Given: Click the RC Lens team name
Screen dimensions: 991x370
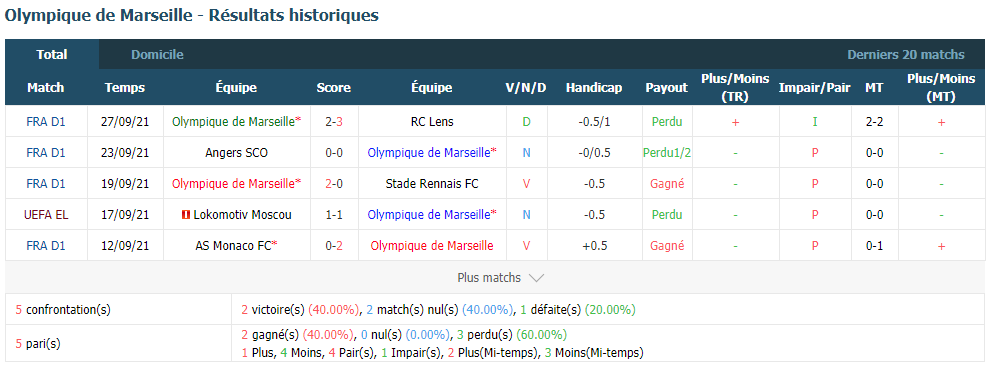Looking at the screenshot, I should 432,122.
